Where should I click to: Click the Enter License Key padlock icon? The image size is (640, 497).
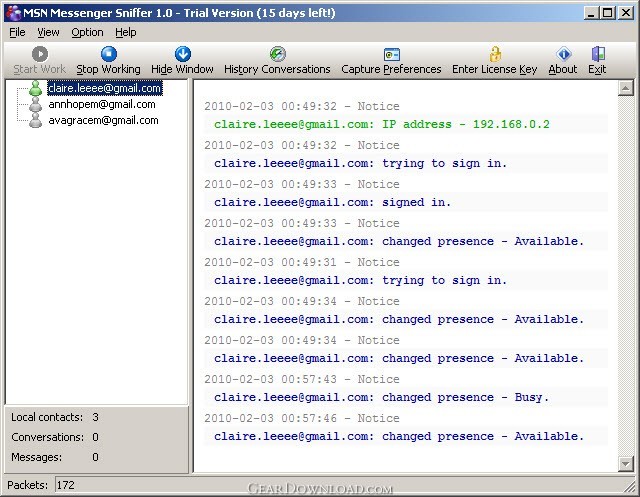coord(495,54)
